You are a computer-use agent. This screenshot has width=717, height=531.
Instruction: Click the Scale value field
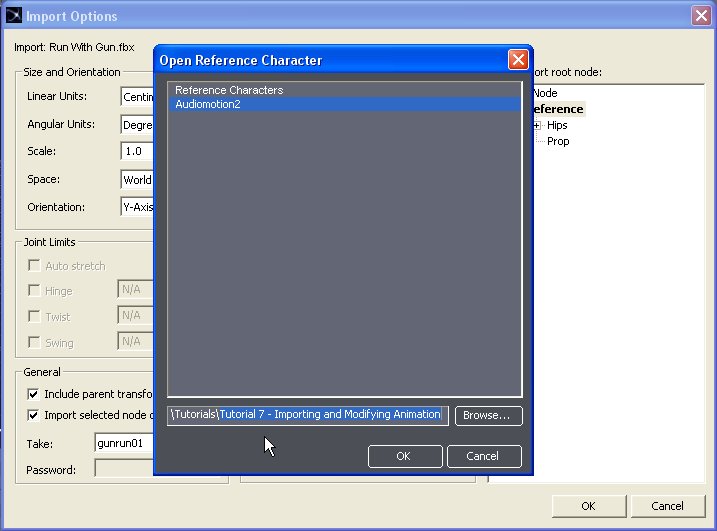tap(137, 151)
